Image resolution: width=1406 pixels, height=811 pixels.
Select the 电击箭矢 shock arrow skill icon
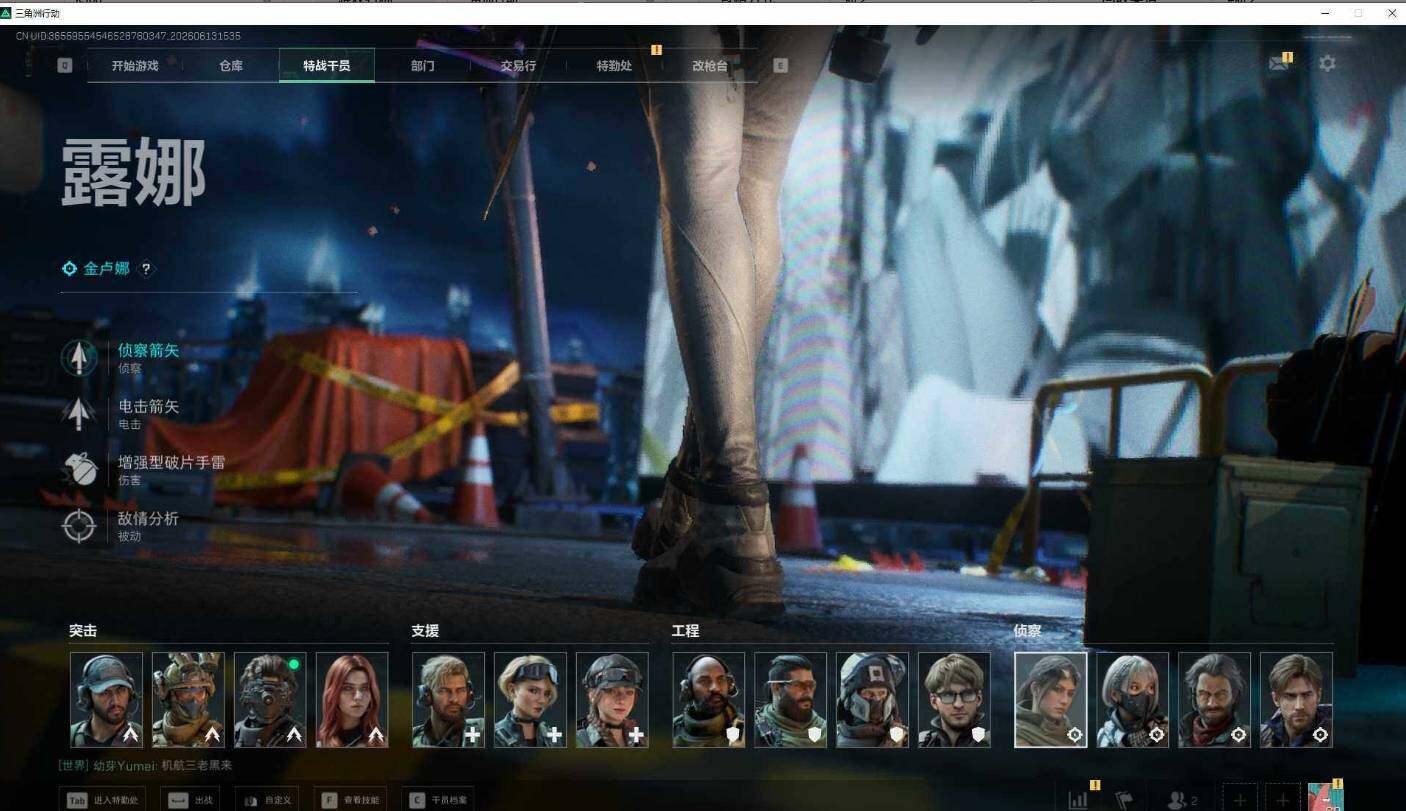[x=79, y=413]
